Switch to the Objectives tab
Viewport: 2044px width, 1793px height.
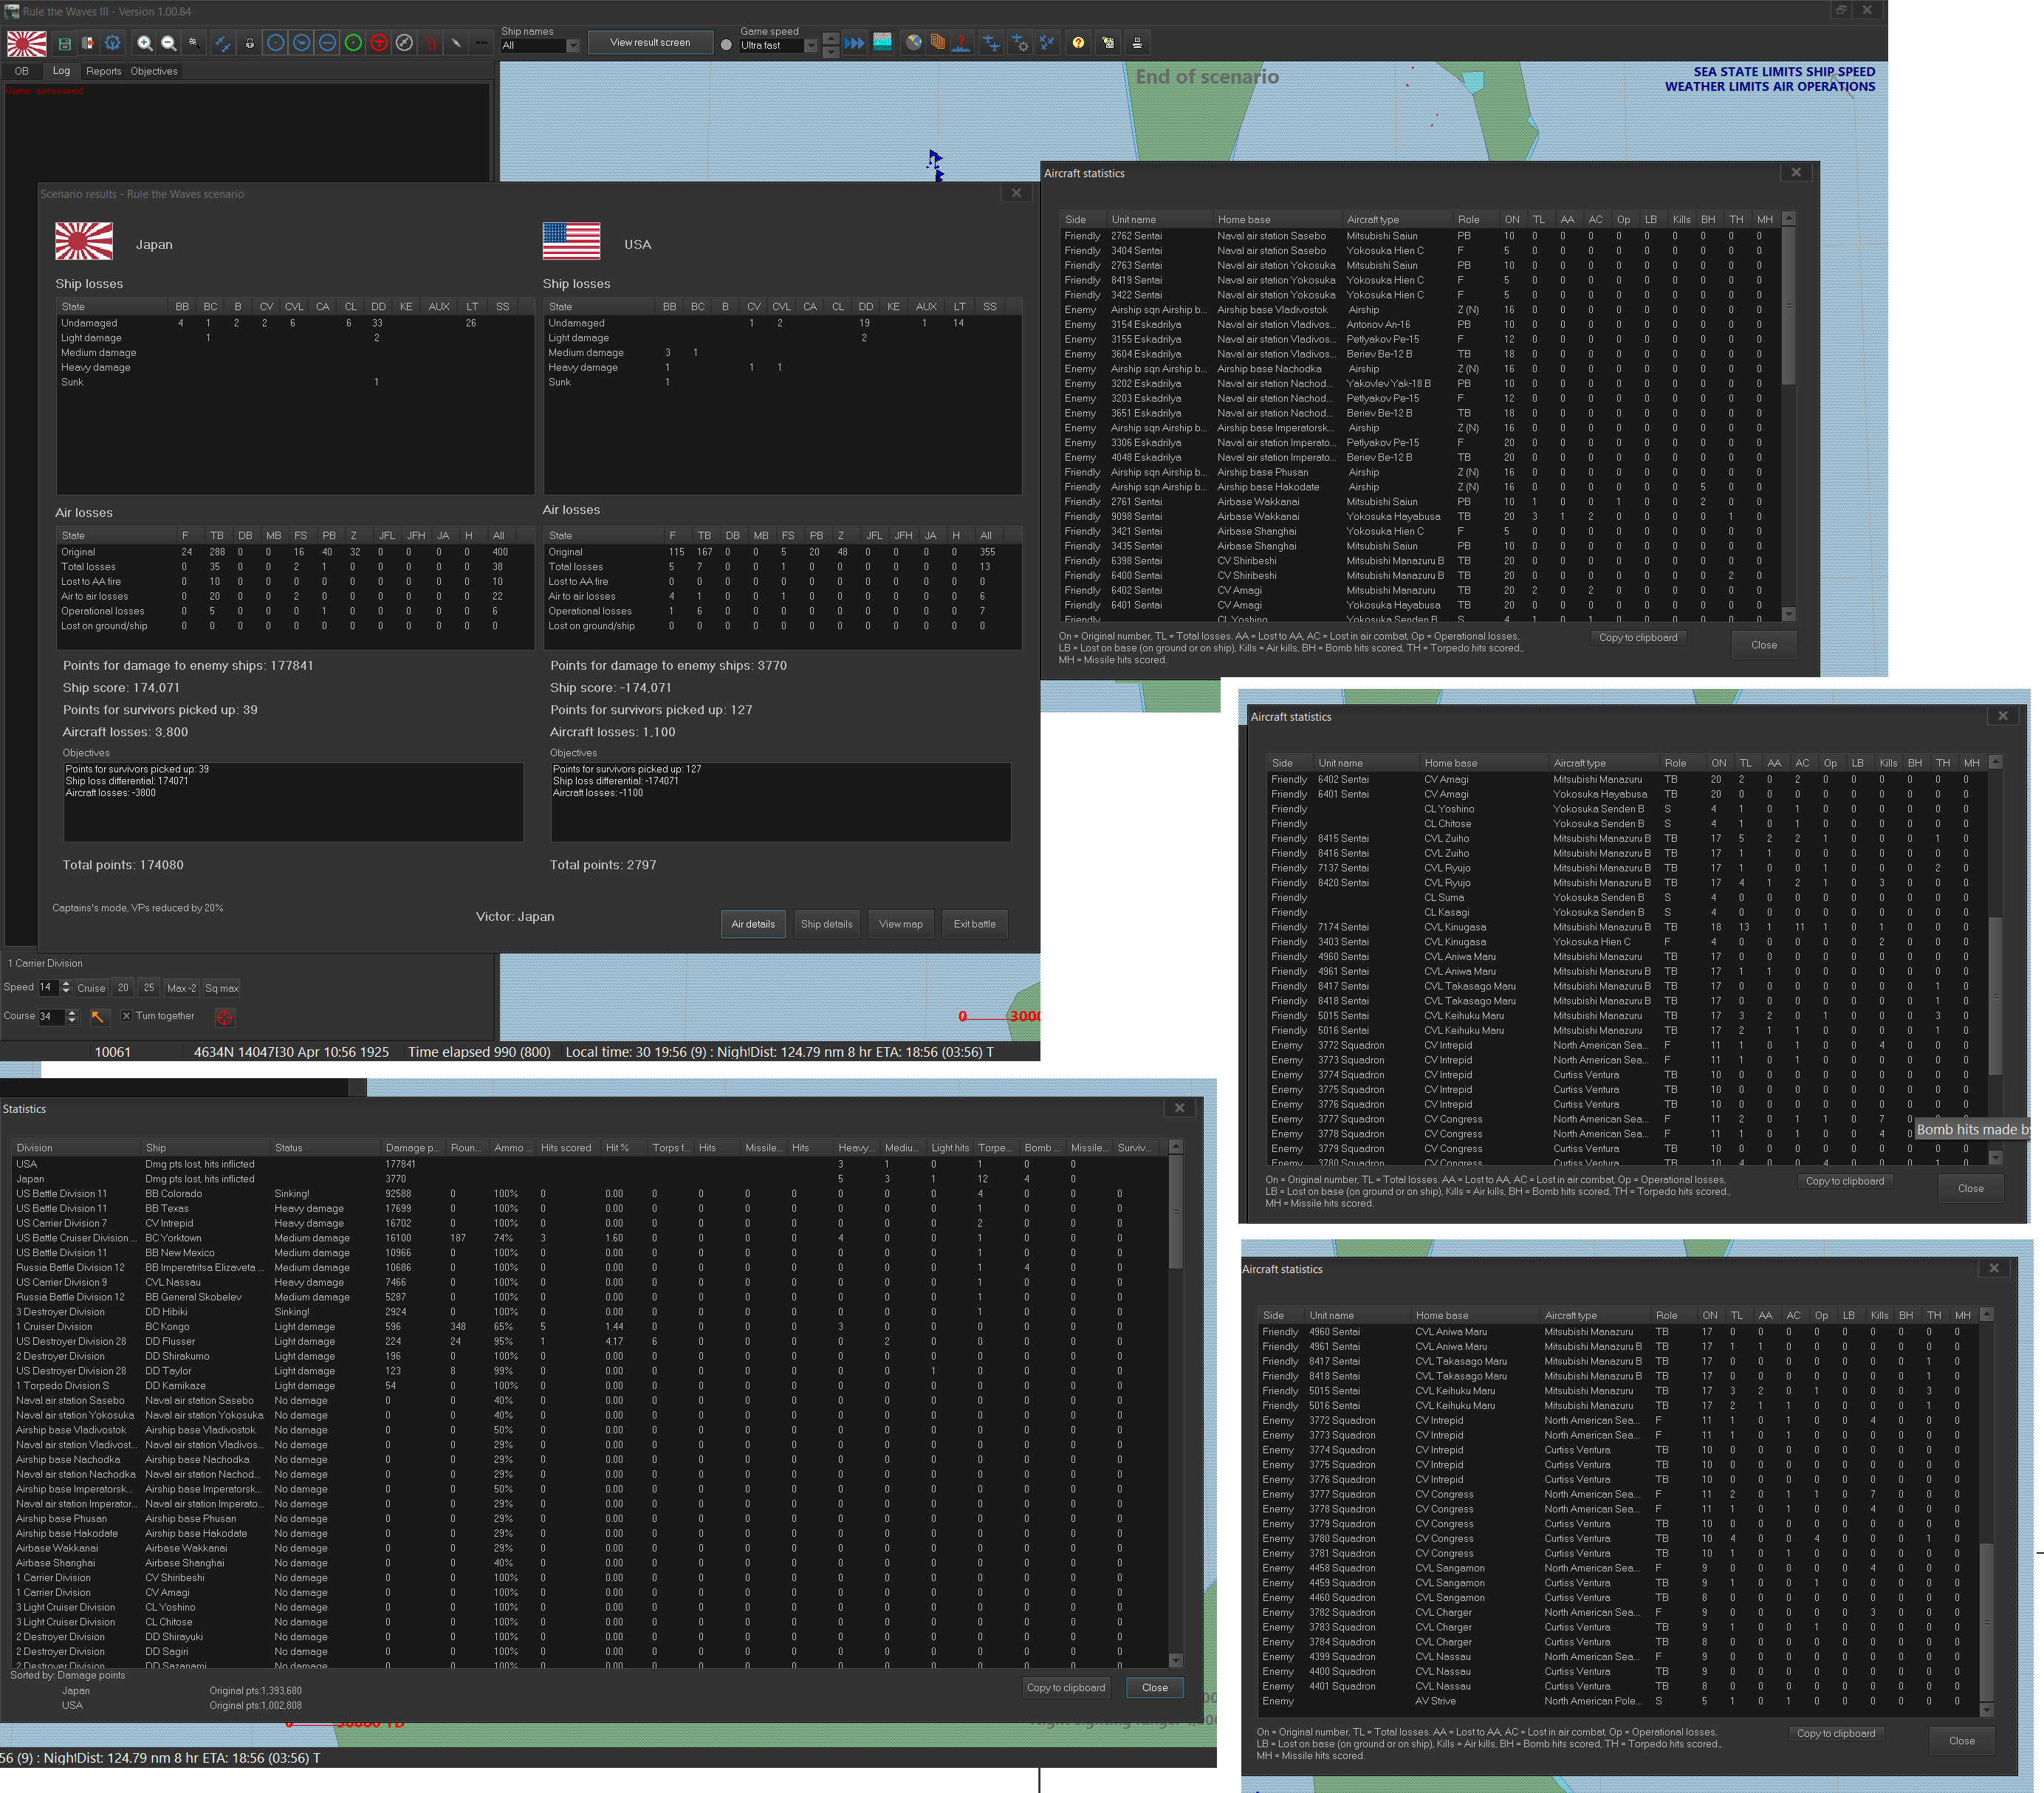pyautogui.click(x=154, y=71)
